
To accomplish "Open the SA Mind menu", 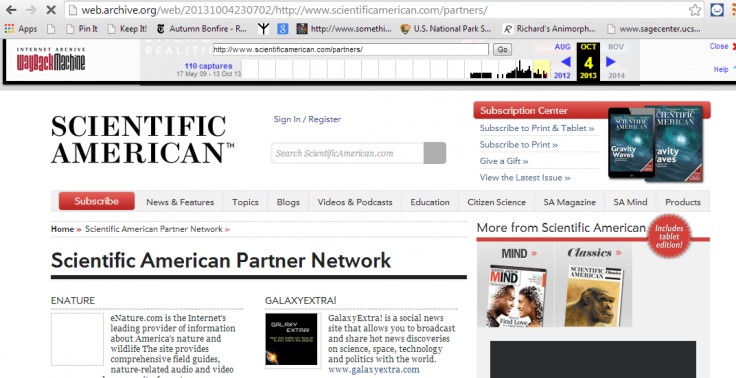I will 630,202.
